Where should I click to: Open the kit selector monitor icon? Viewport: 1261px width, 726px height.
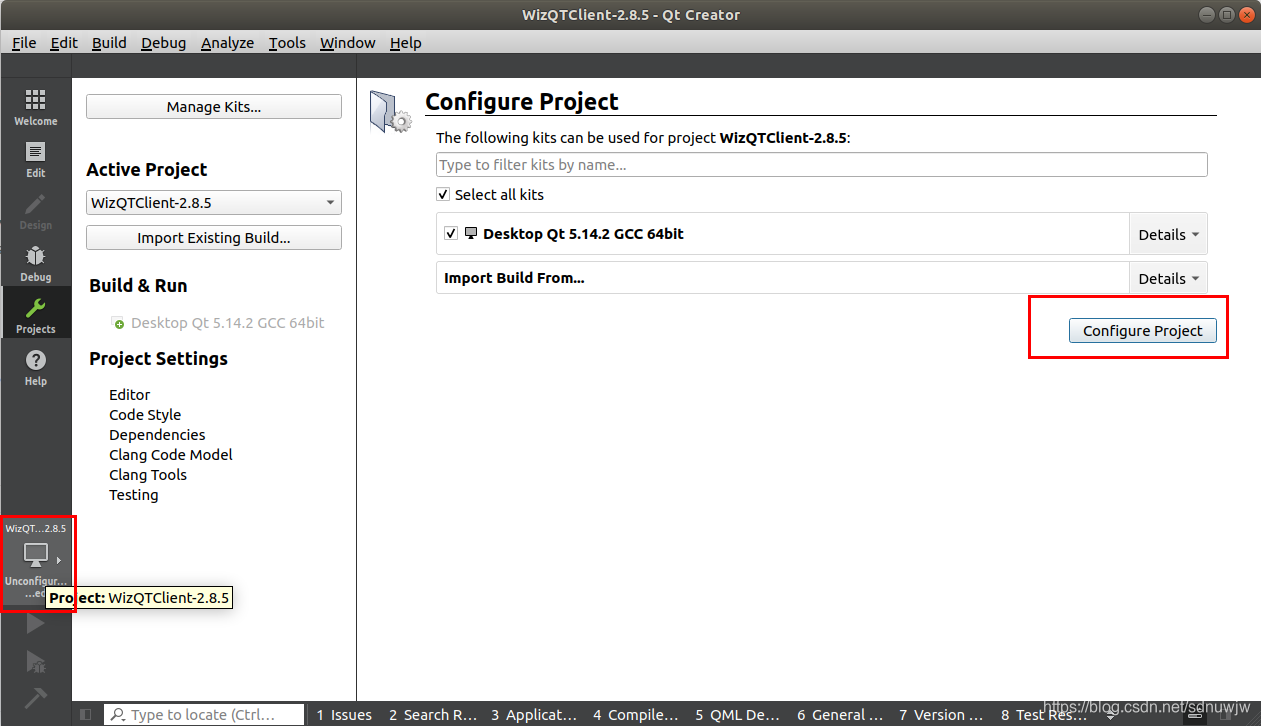click(36, 555)
